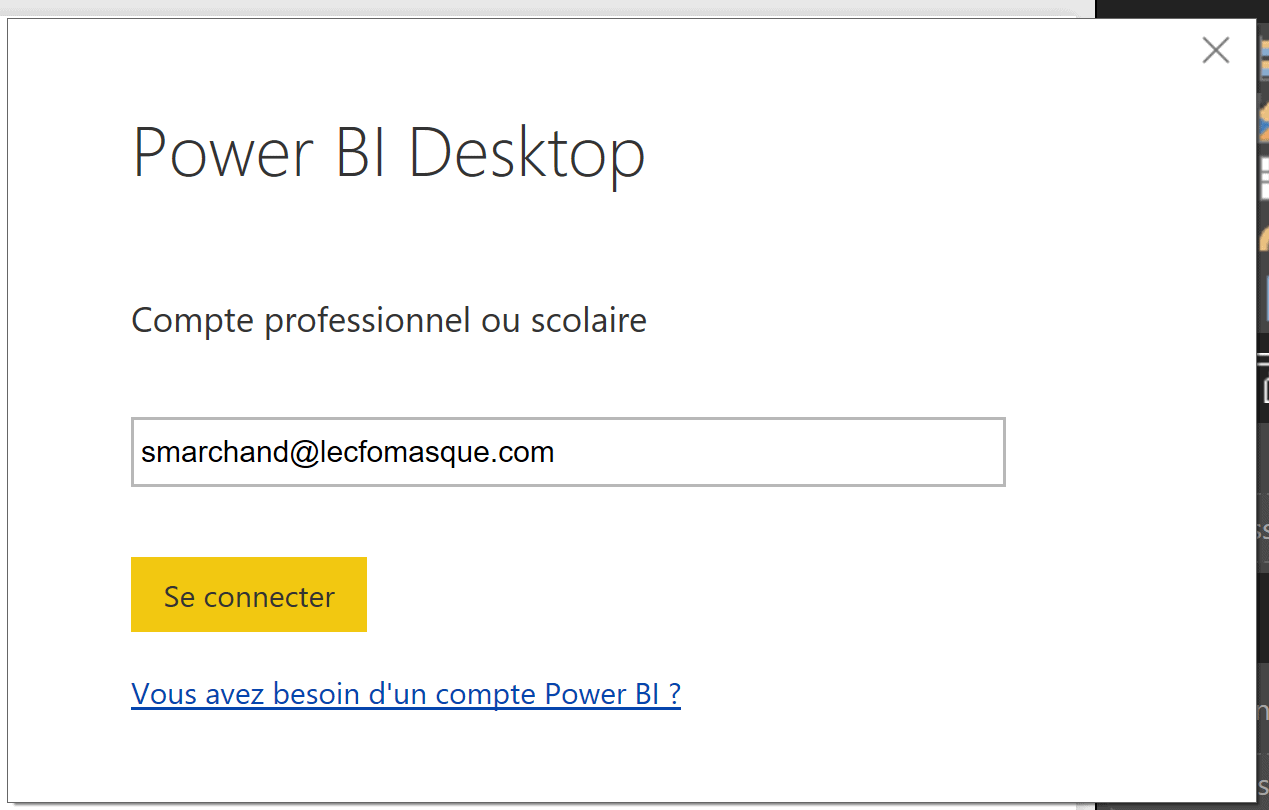
Task: Pick the white table-like icon at right edge
Action: point(1263,178)
